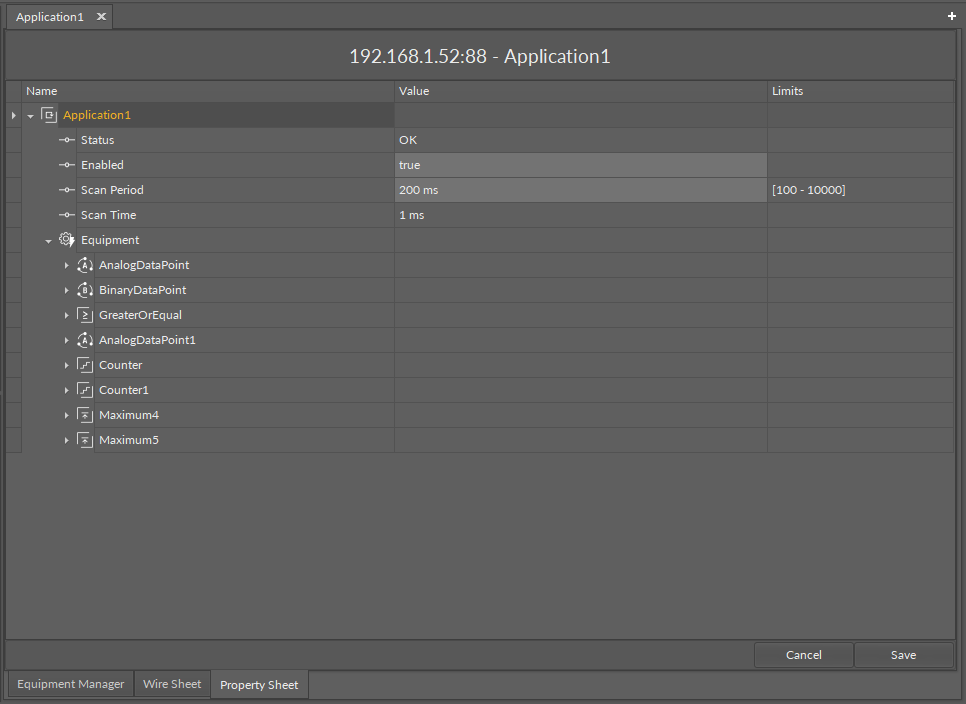Click the AnalogDataPoint1 icon

(x=85, y=340)
